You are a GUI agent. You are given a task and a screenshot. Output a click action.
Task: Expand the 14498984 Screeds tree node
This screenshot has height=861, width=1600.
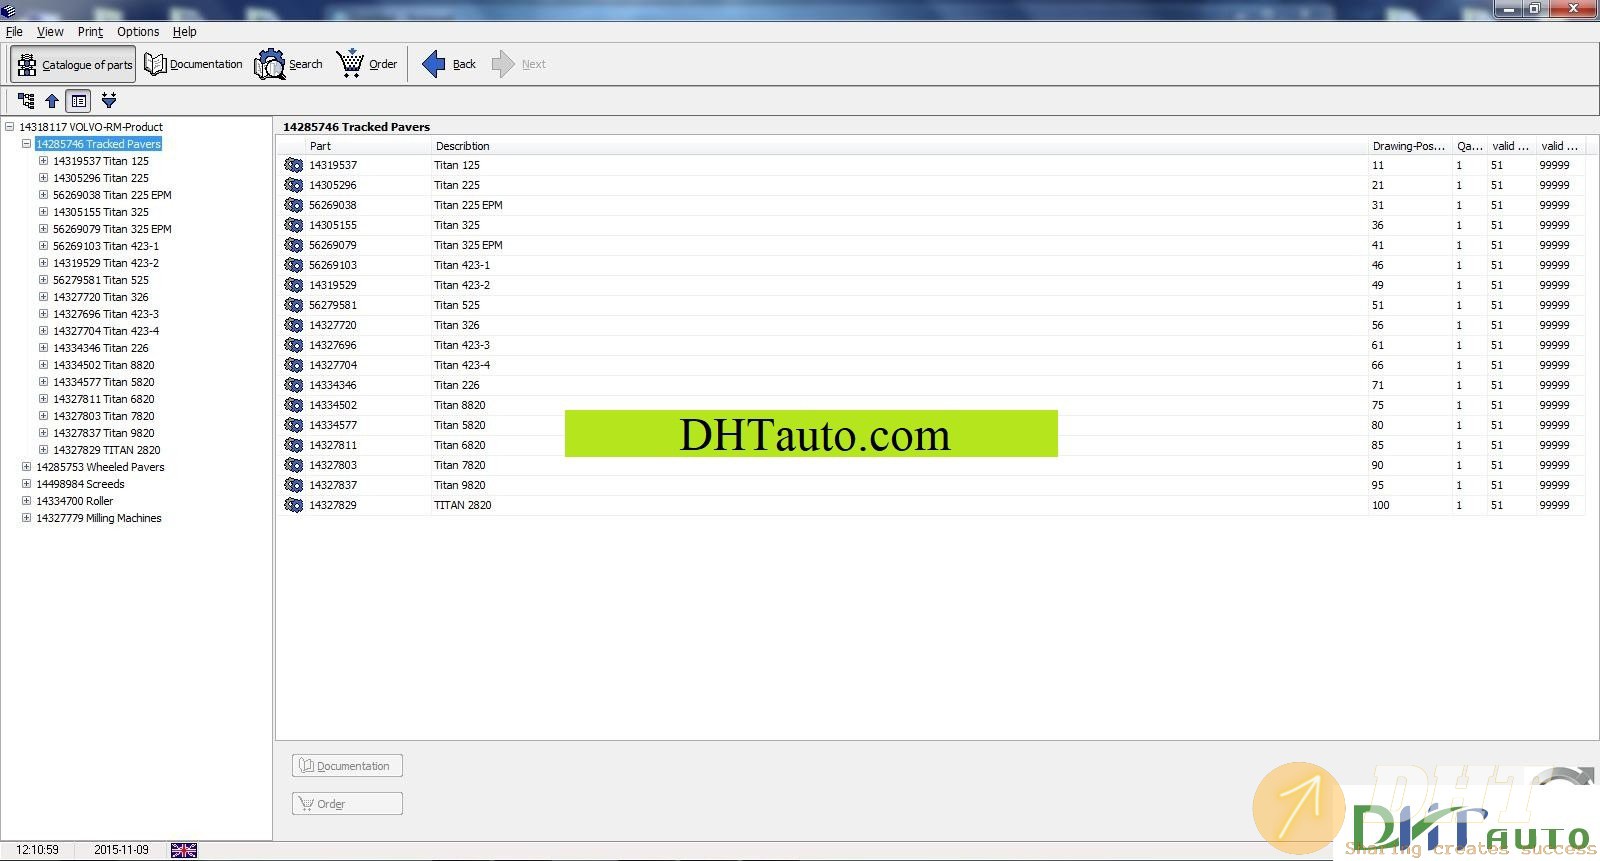[x=26, y=484]
